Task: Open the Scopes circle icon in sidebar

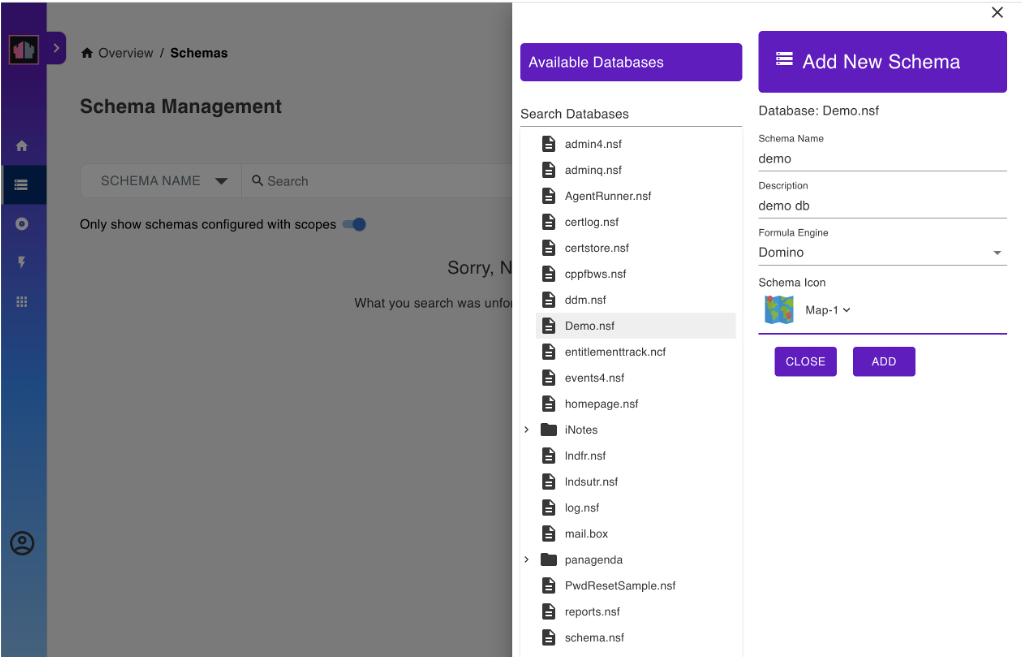Action: [x=22, y=224]
